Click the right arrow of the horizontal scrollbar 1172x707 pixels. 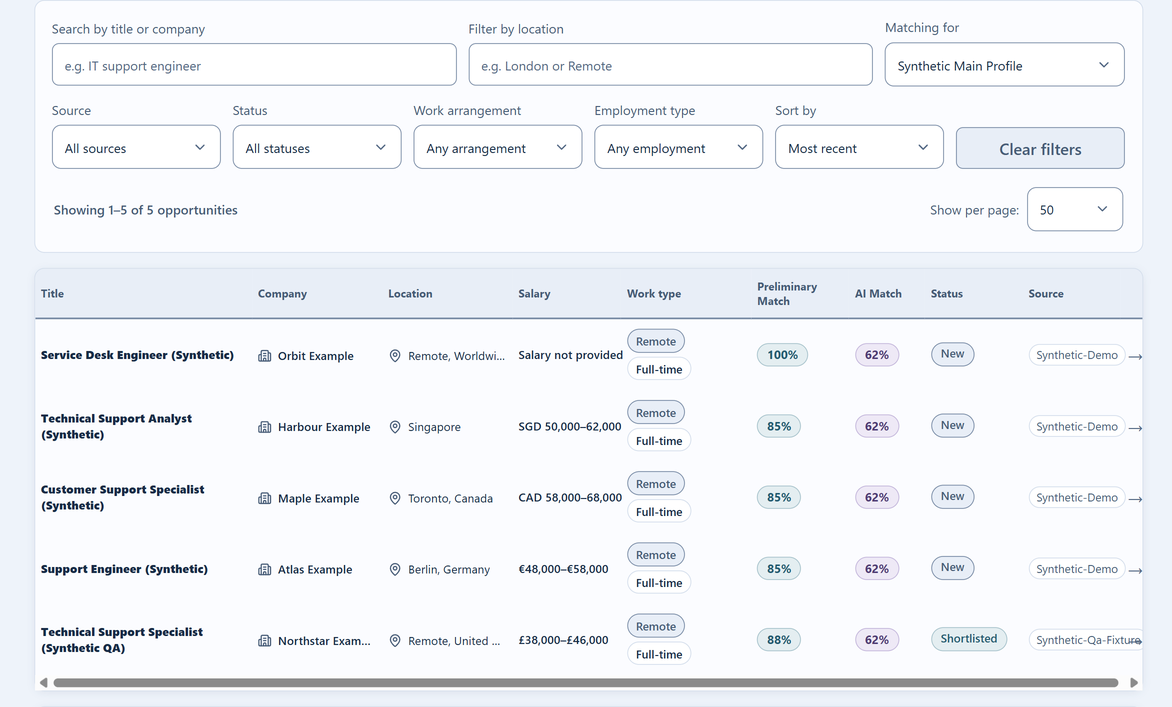coord(1134,682)
